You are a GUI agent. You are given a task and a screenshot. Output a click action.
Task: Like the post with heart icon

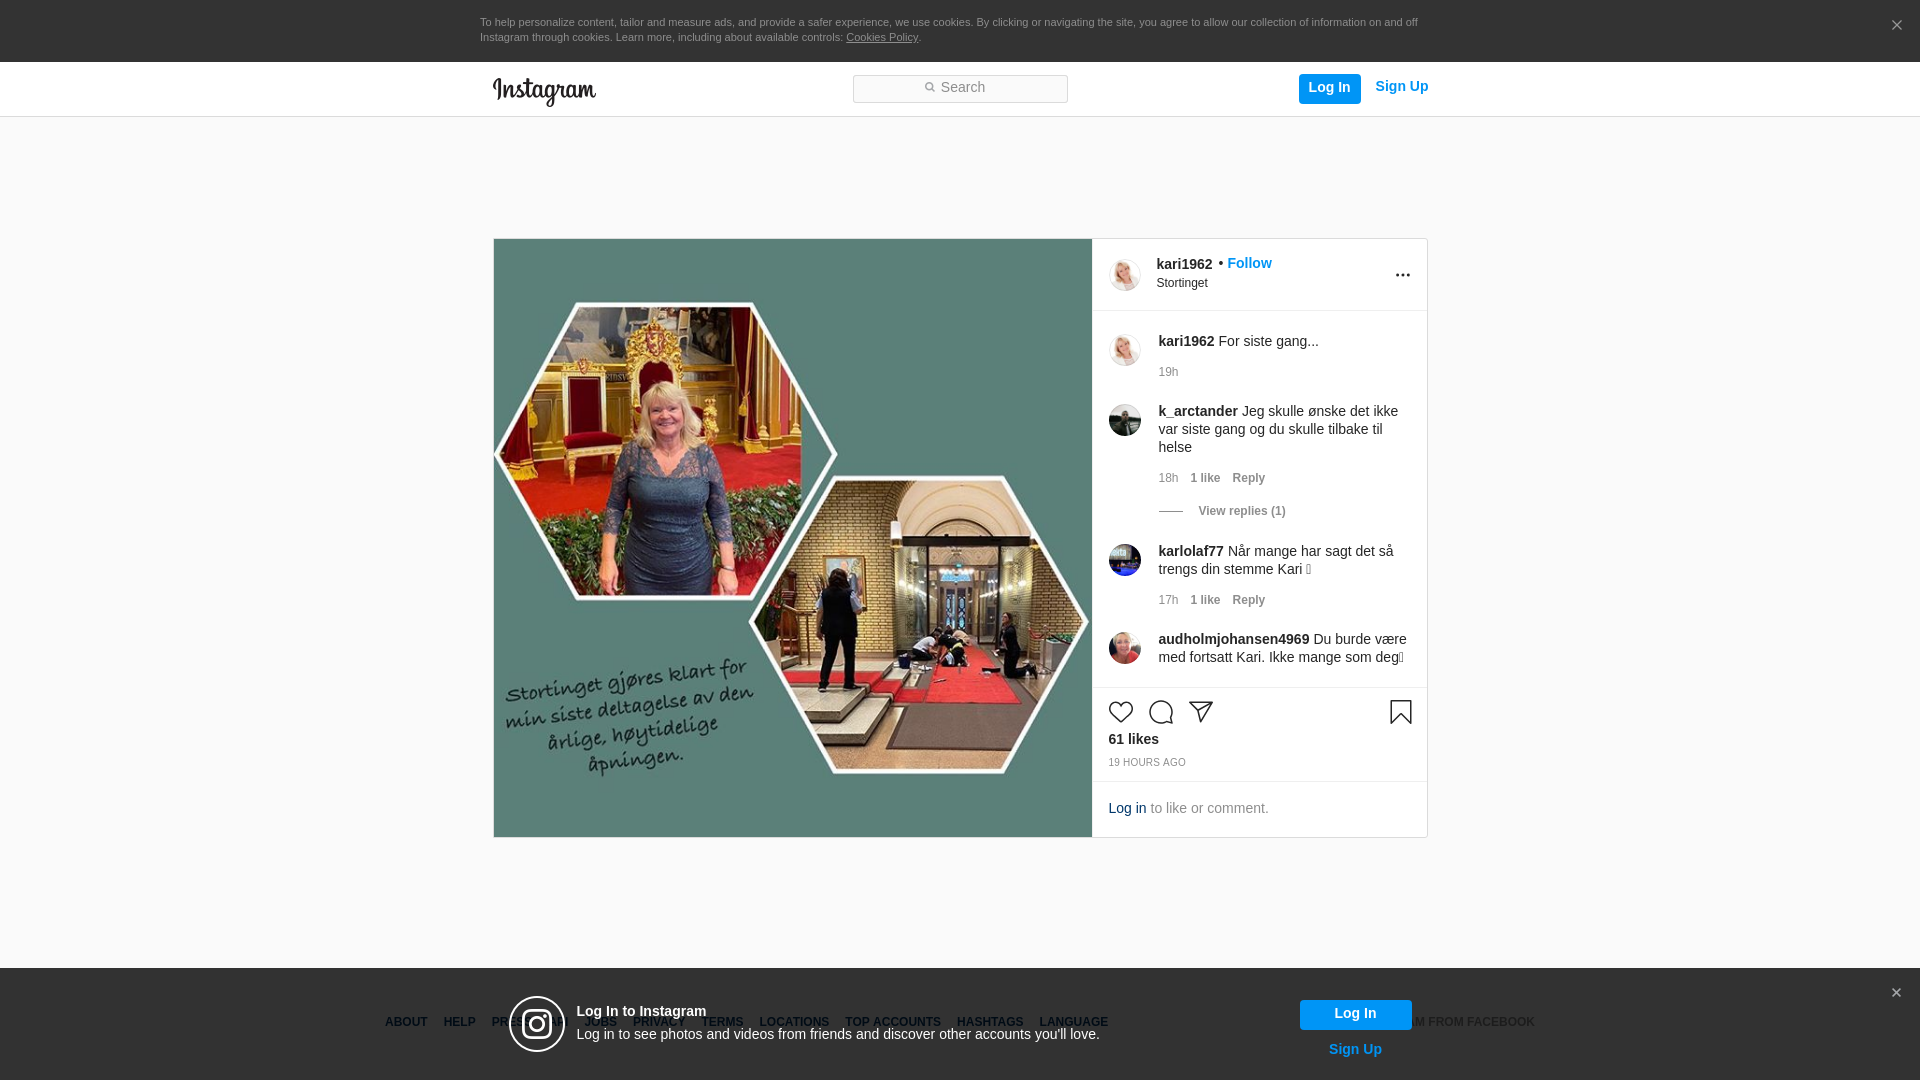tap(1120, 712)
